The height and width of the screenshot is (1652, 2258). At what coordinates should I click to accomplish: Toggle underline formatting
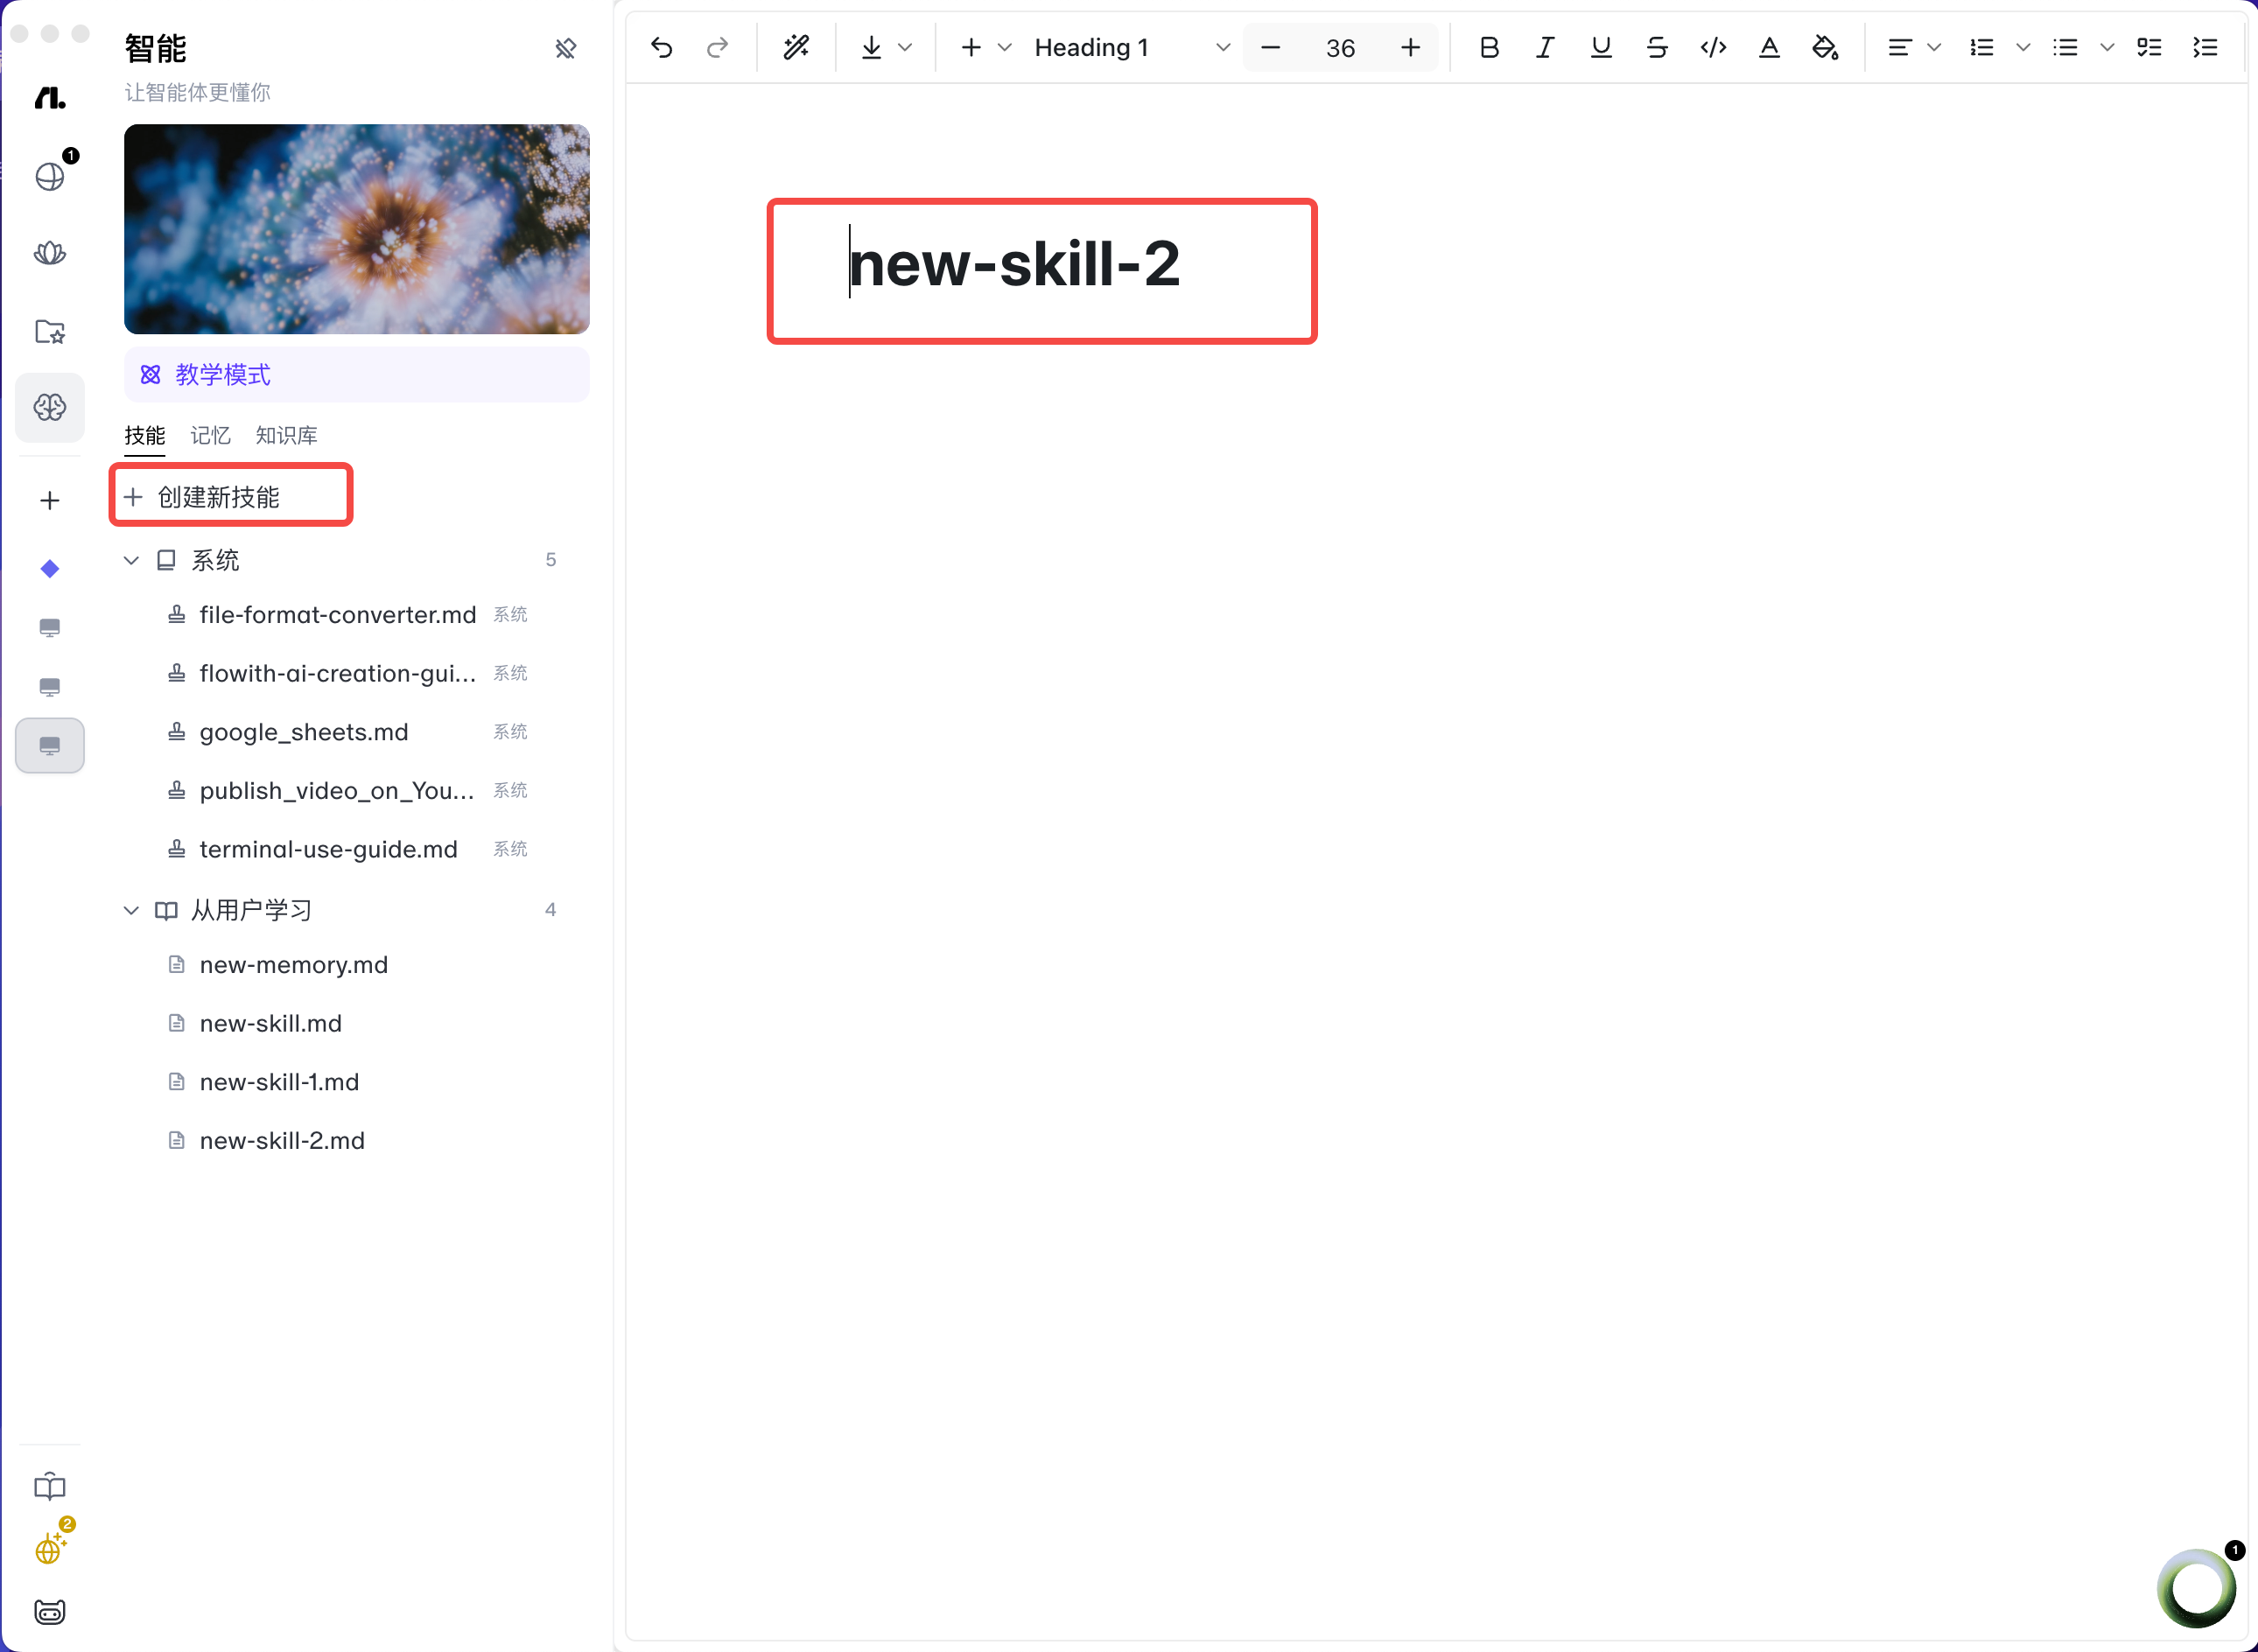click(x=1601, y=47)
